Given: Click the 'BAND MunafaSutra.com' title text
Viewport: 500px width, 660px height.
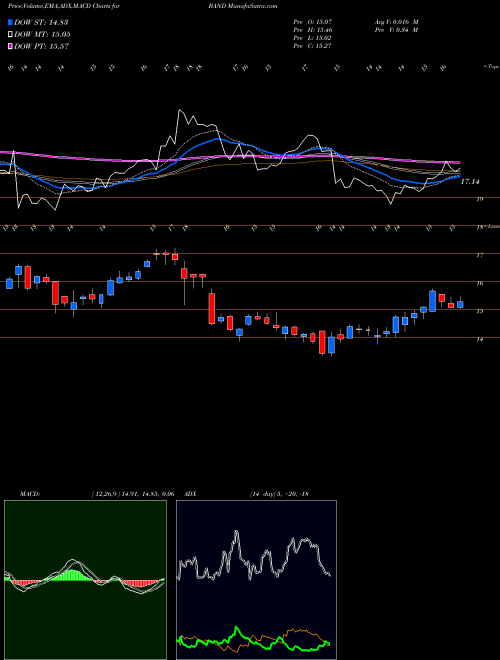Looking at the screenshot, I should tap(242, 6).
